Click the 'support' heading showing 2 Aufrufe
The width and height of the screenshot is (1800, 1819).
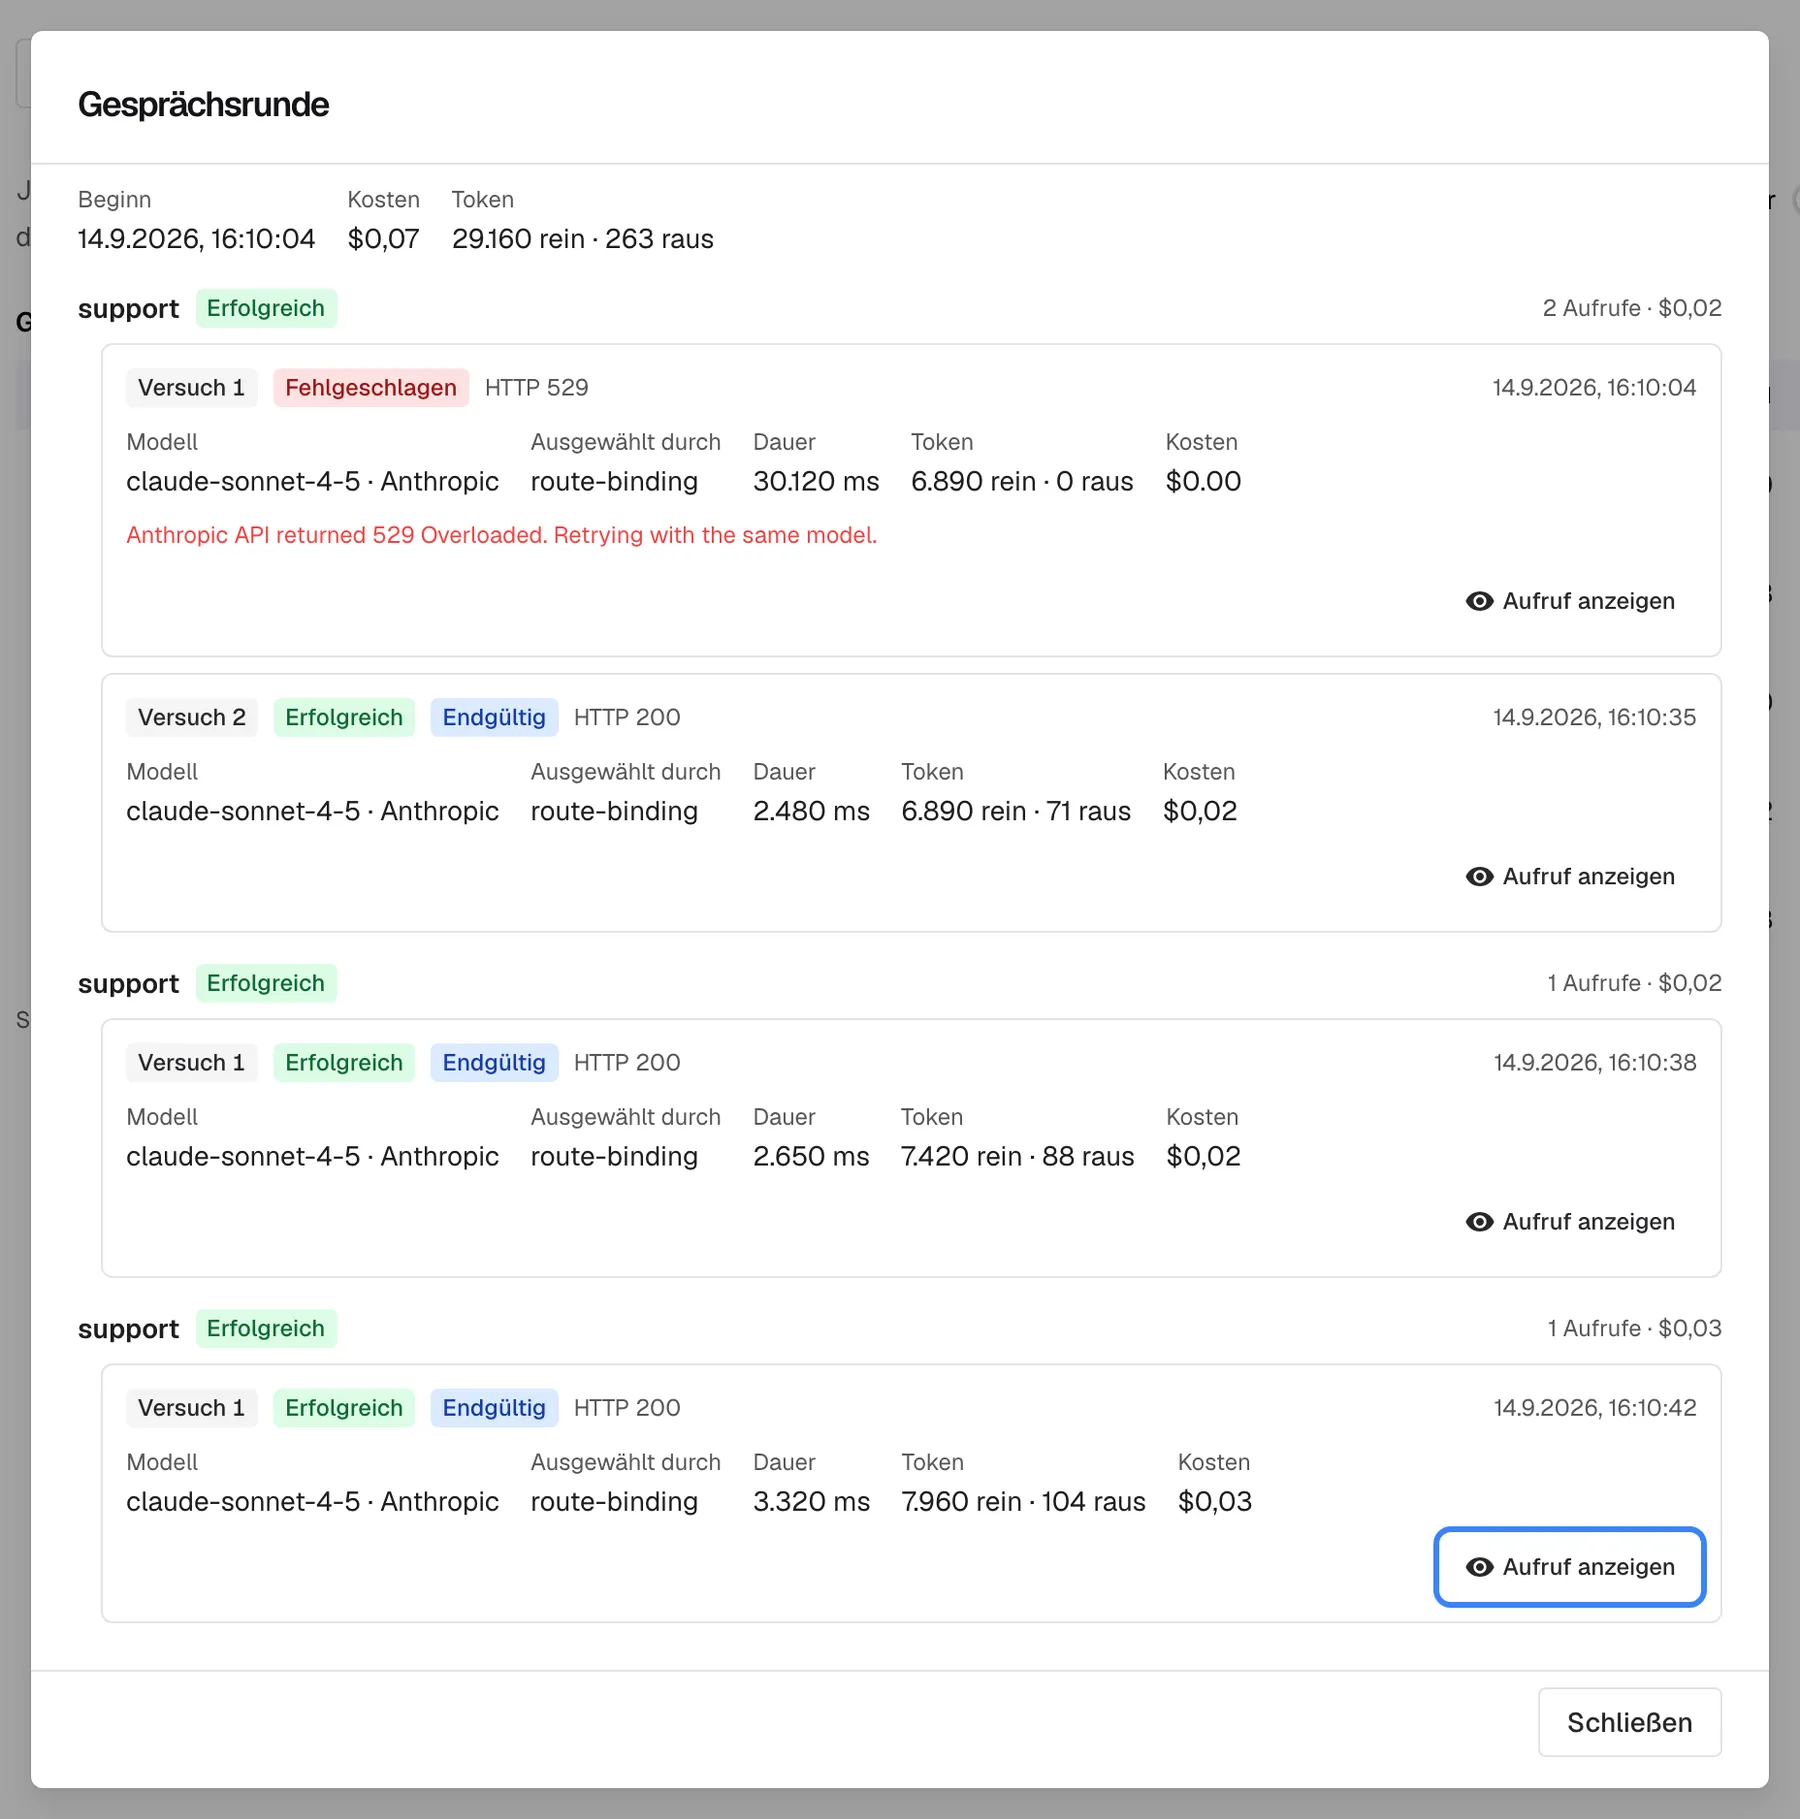(x=128, y=308)
